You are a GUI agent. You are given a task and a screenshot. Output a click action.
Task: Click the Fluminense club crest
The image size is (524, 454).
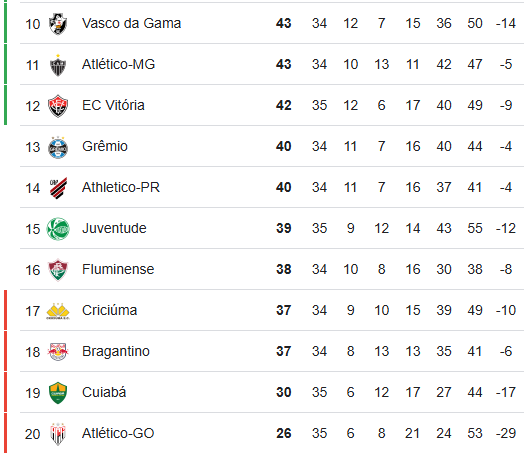[58, 270]
